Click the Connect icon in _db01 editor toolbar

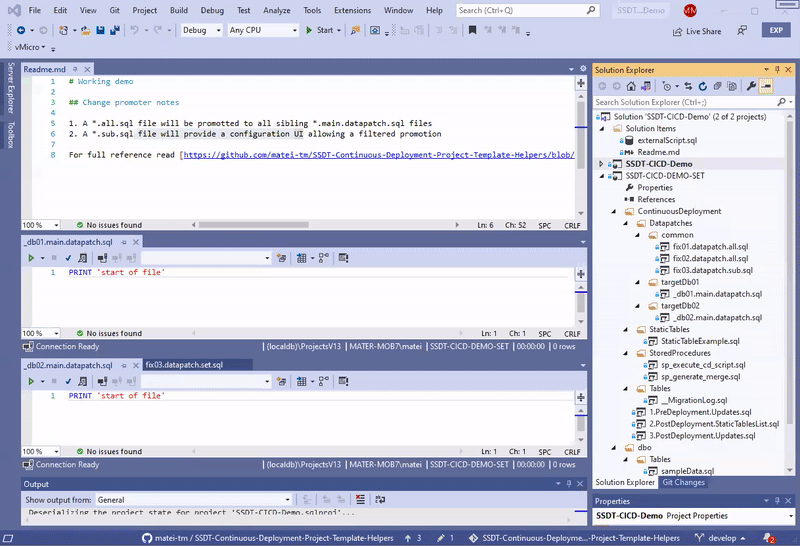coord(102,258)
